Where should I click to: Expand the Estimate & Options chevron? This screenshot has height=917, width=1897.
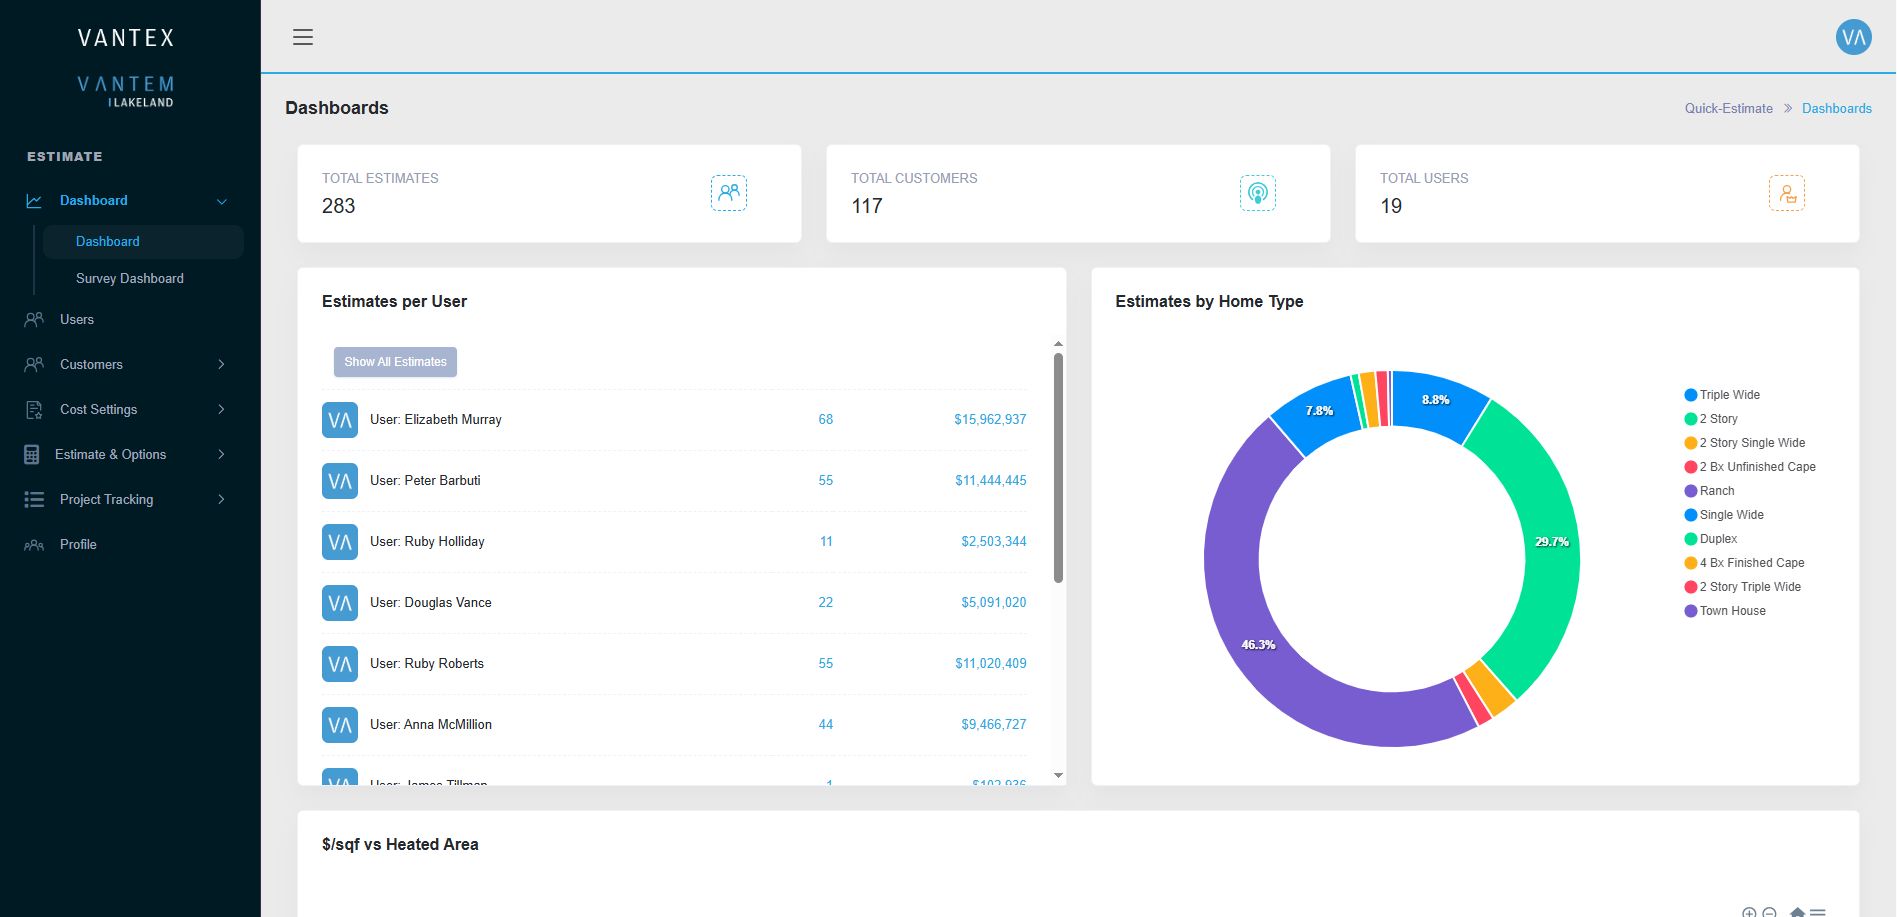tap(222, 455)
